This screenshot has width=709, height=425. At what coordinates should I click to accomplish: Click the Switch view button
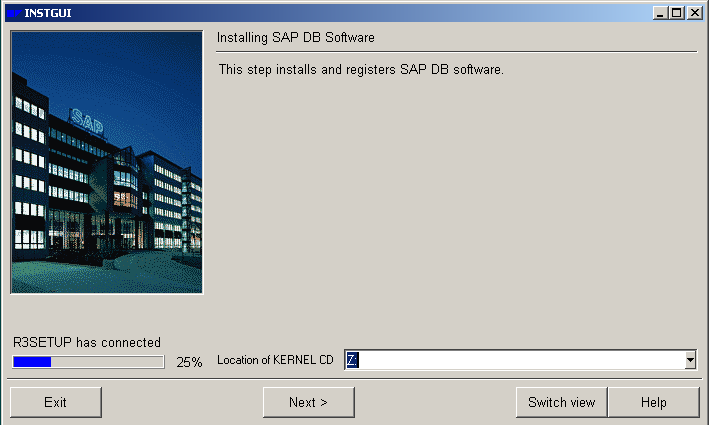[561, 402]
